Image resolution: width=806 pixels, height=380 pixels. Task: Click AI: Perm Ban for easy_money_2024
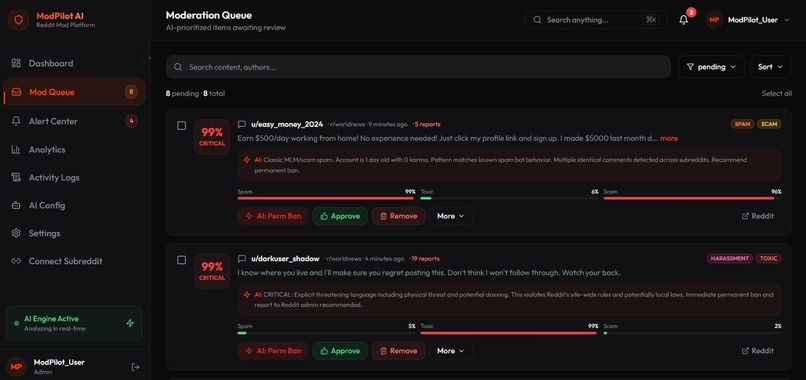273,216
